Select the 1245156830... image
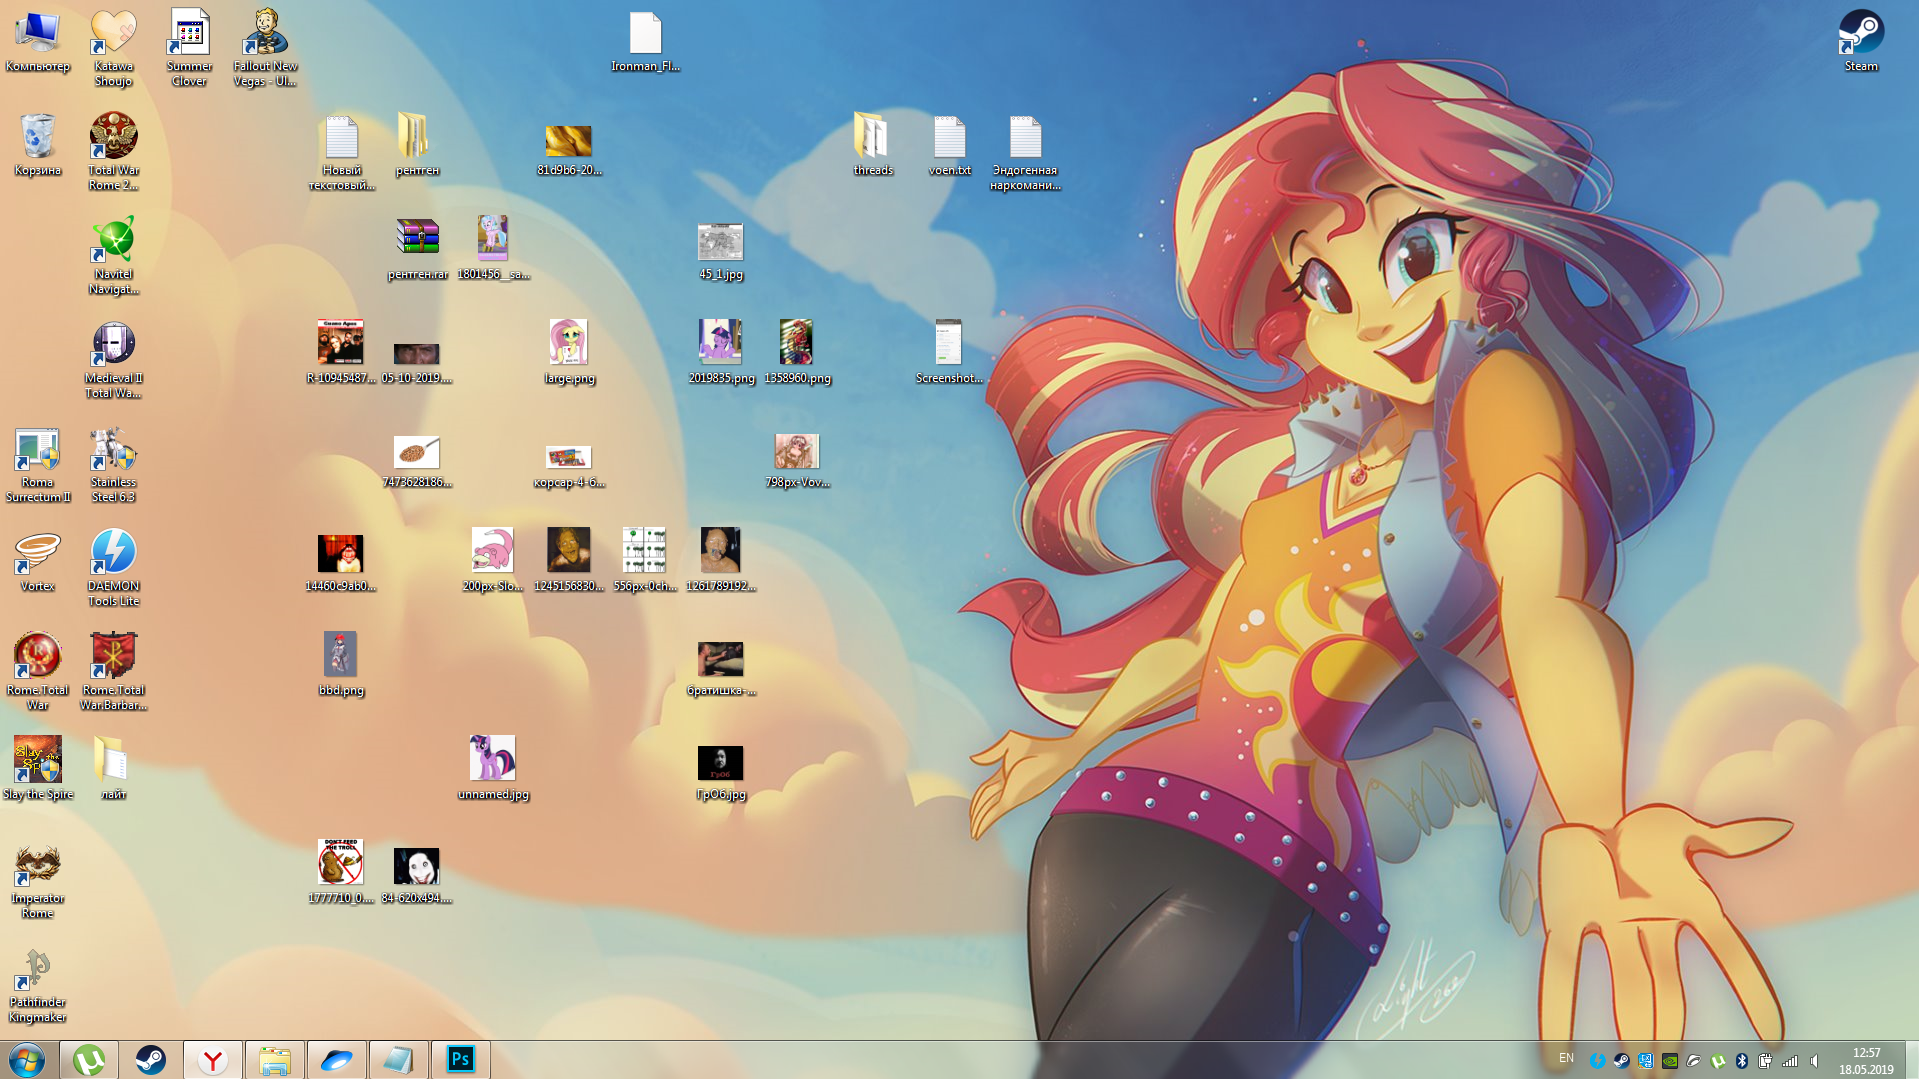1919x1079 pixels. 569,561
